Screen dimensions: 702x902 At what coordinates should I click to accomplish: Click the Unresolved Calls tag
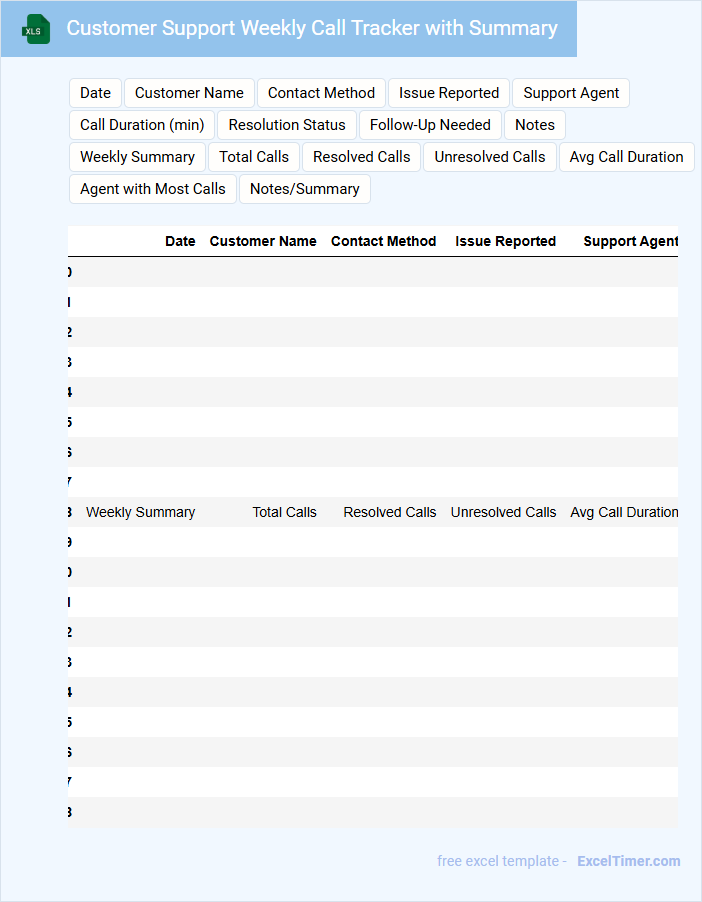pos(490,157)
